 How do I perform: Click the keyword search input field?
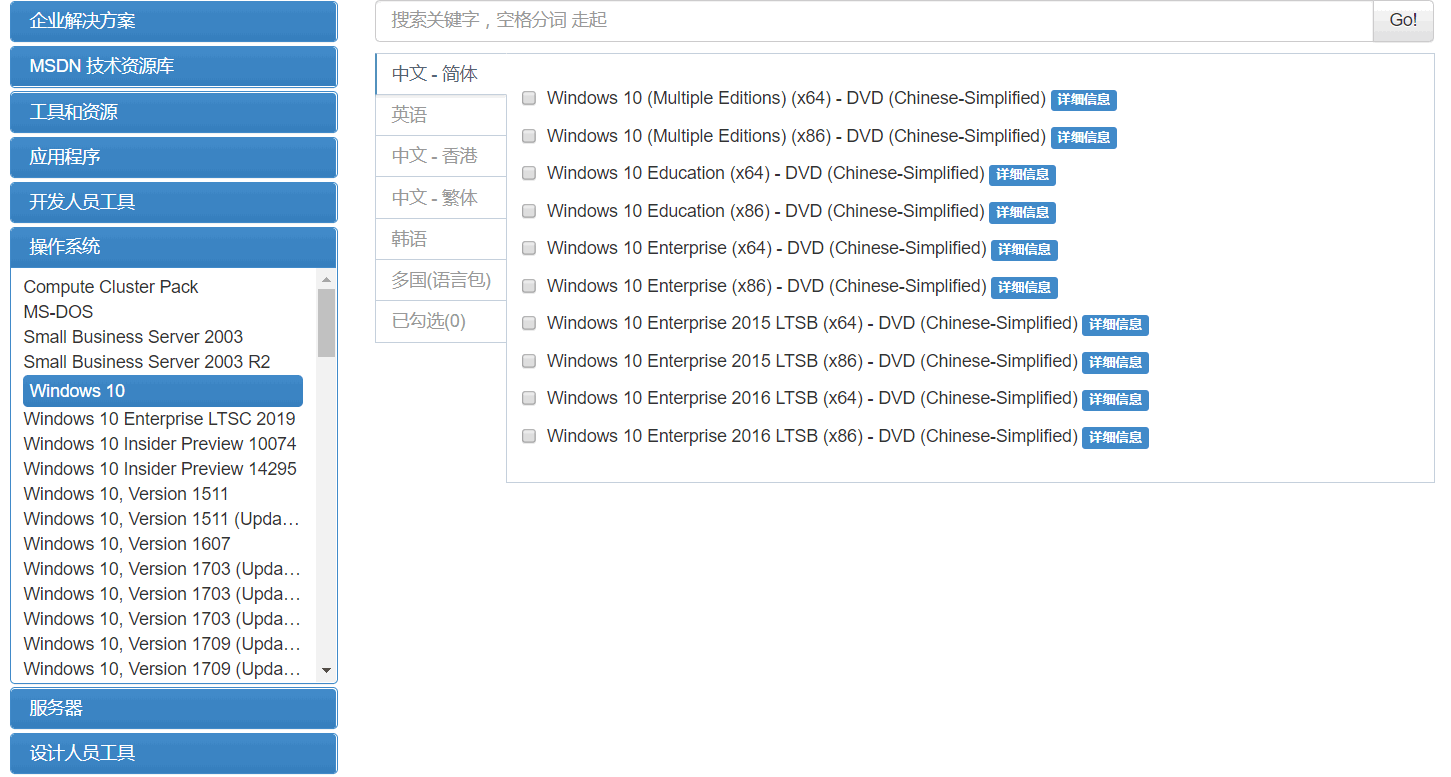[x=874, y=21]
